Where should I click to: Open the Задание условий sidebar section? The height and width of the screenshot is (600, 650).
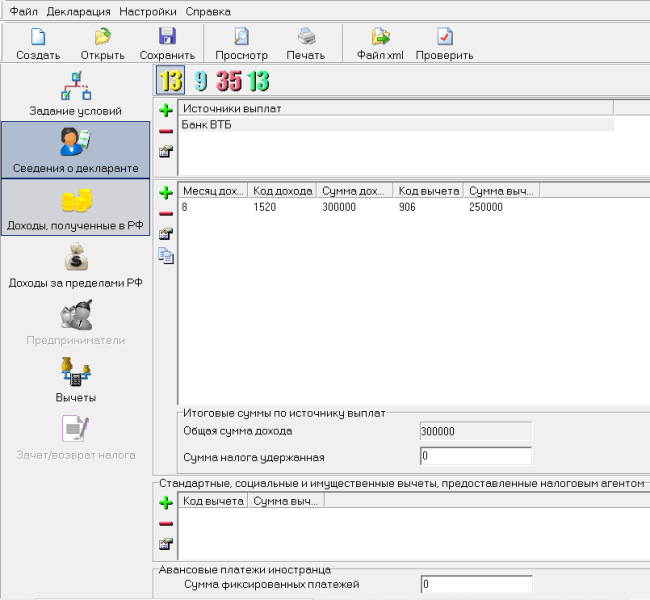77,93
